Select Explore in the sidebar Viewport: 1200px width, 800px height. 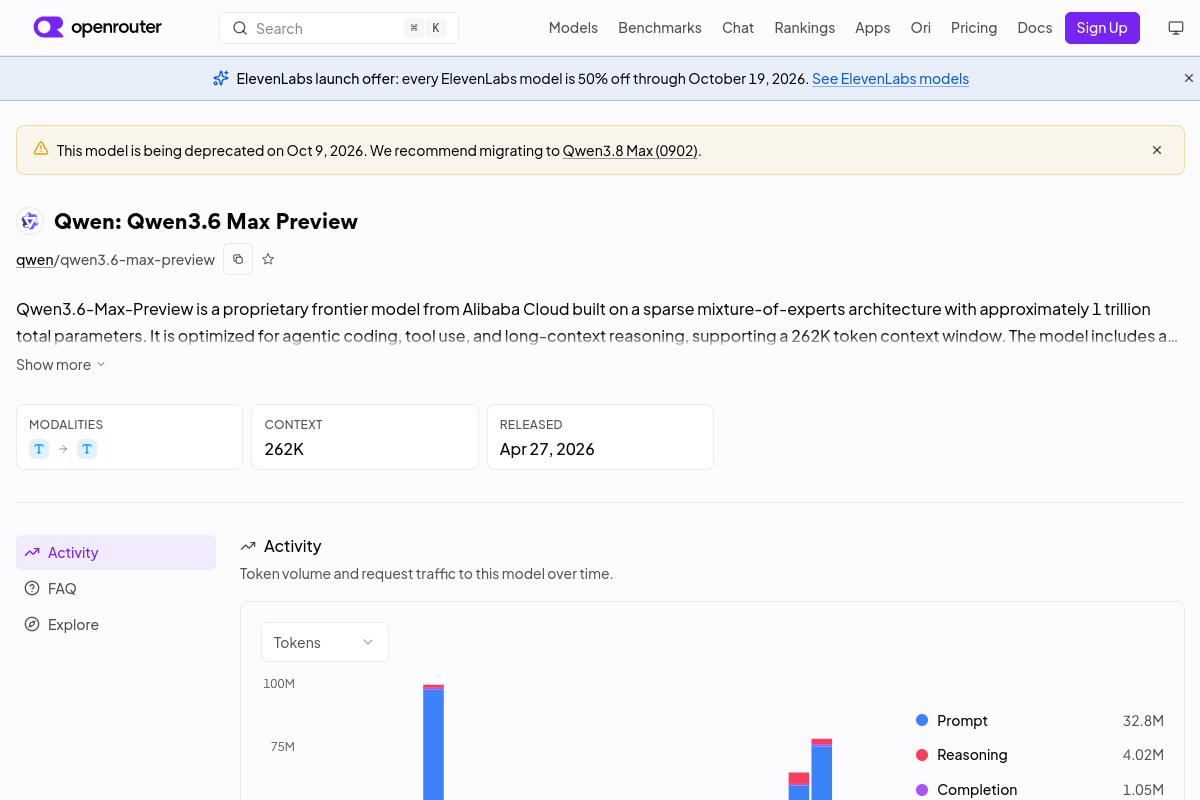click(116, 625)
